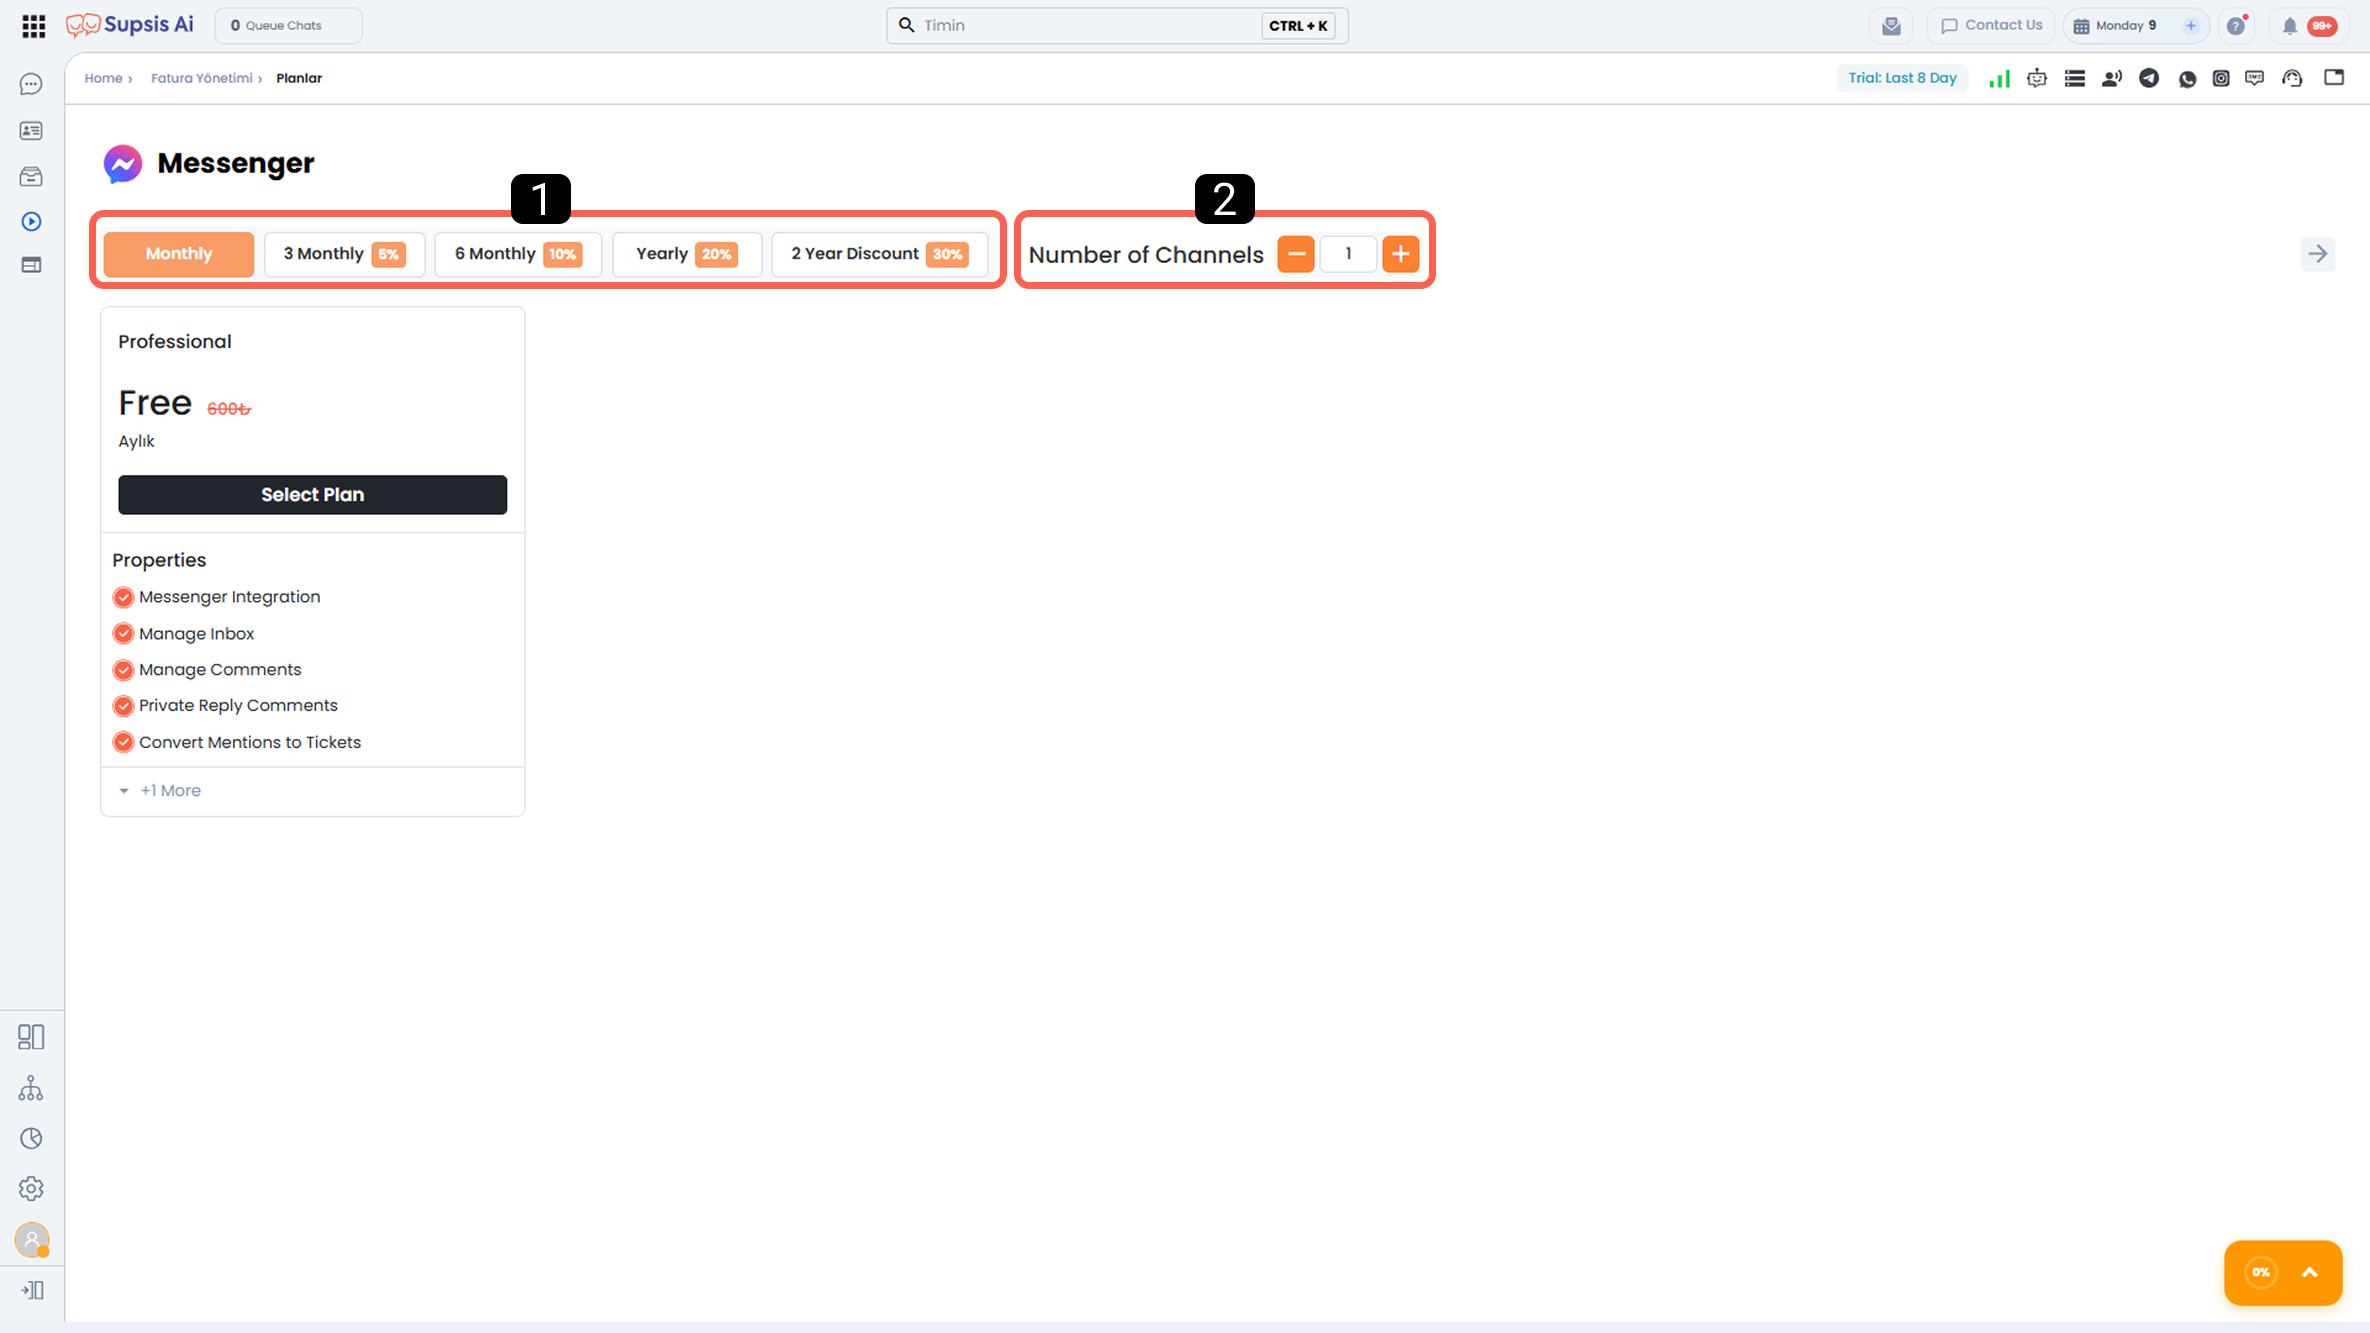
Task: Open the notifications bell
Action: click(x=2289, y=26)
